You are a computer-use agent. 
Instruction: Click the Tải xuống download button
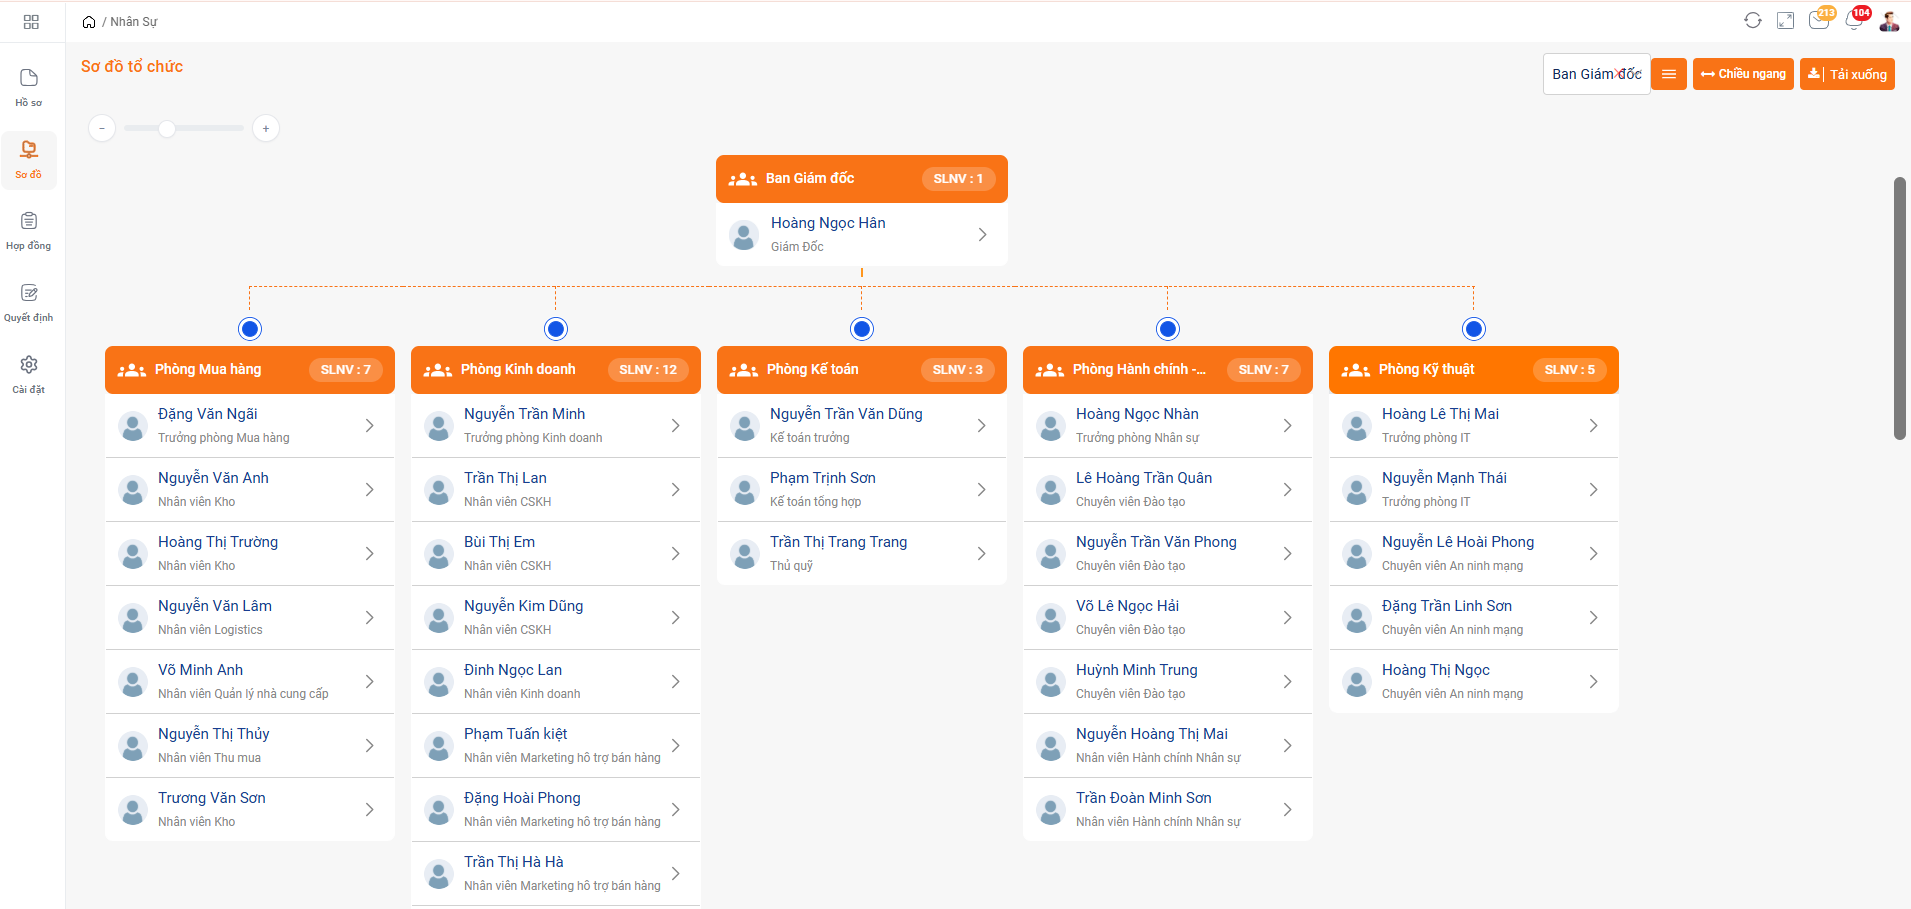[1847, 74]
